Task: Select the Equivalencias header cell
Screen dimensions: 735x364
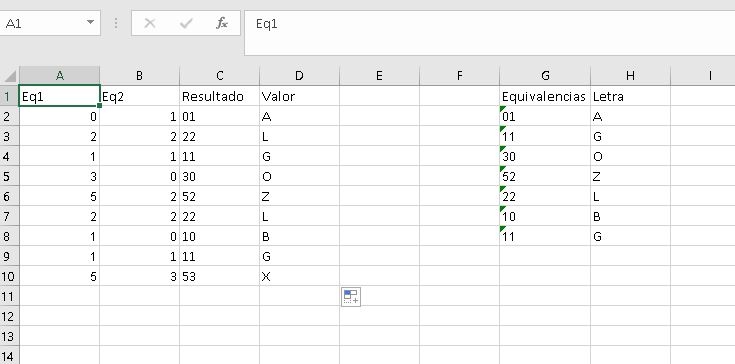Action: [545, 96]
